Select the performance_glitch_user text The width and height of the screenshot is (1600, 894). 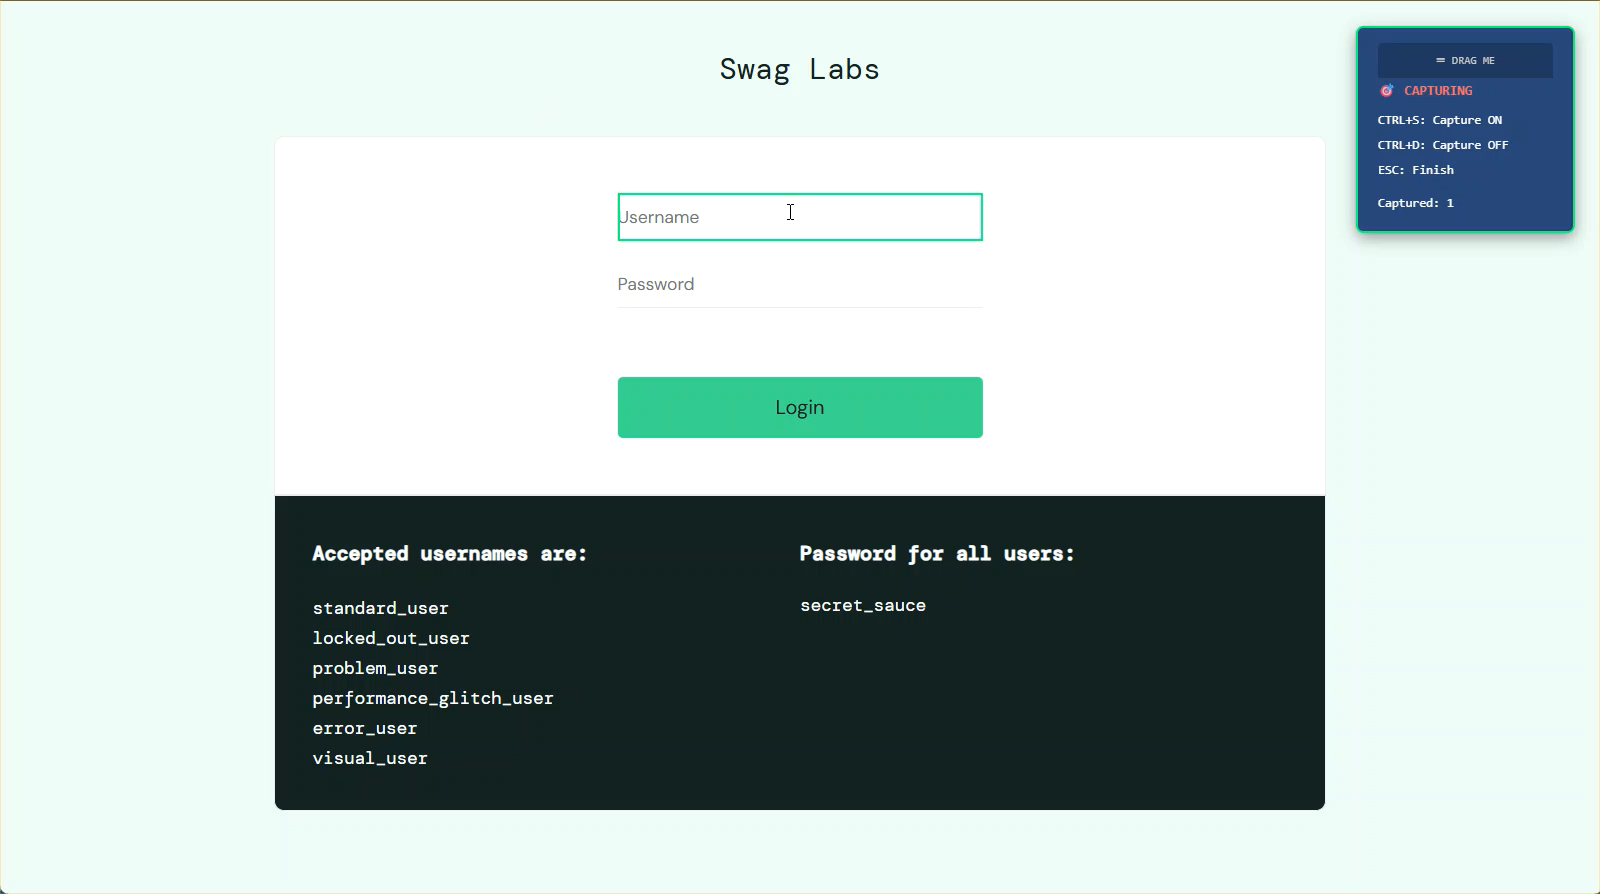pos(433,698)
